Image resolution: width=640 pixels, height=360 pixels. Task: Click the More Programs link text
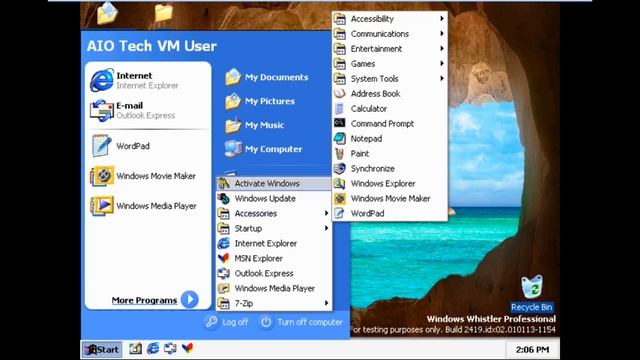pos(144,300)
